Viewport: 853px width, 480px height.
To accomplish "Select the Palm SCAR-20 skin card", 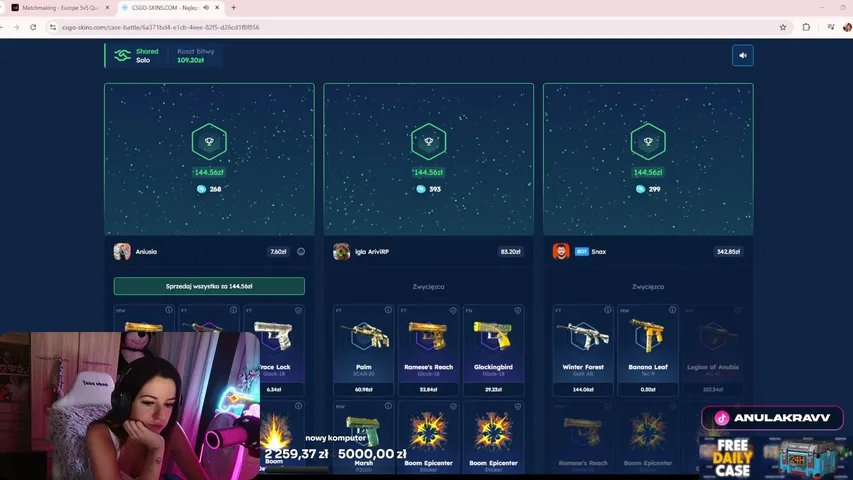I will click(x=363, y=350).
